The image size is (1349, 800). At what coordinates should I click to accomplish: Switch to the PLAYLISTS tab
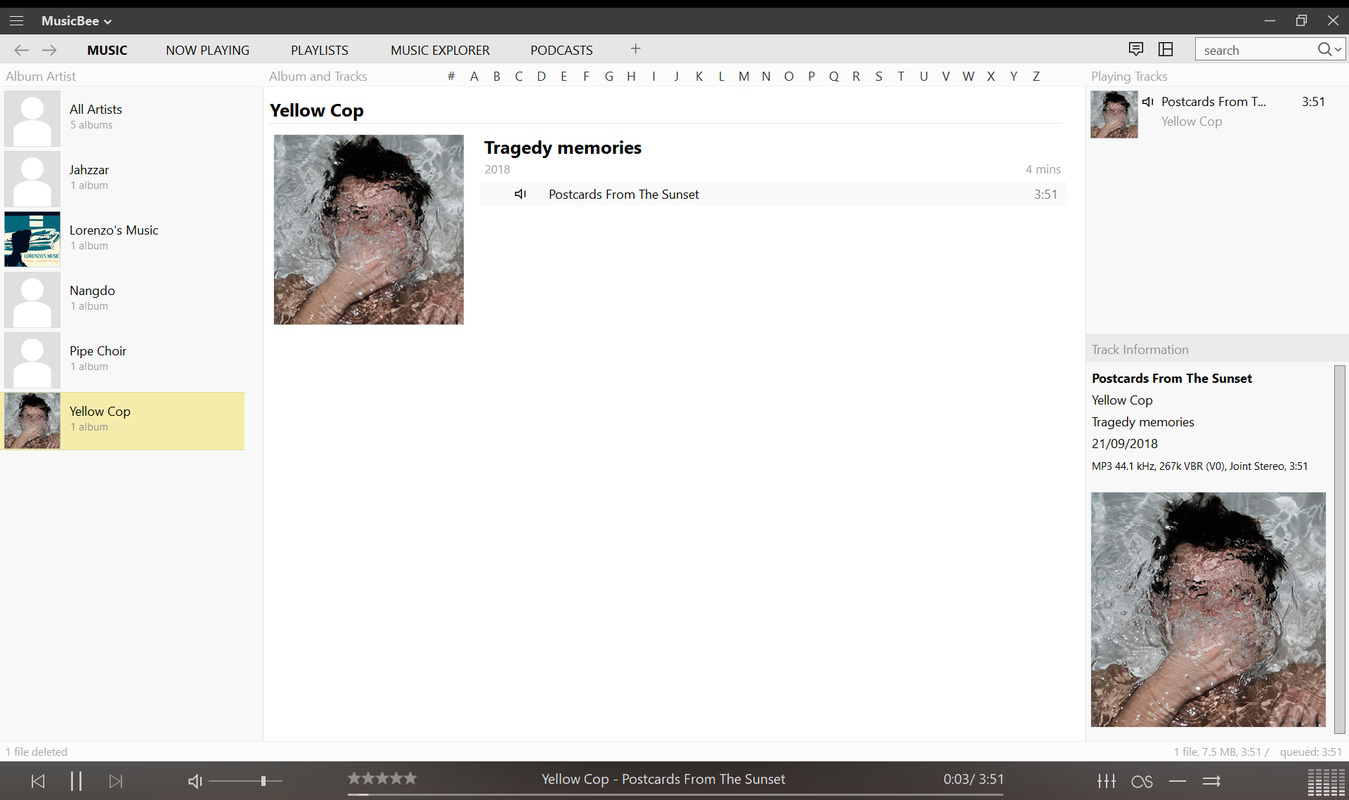click(x=320, y=50)
